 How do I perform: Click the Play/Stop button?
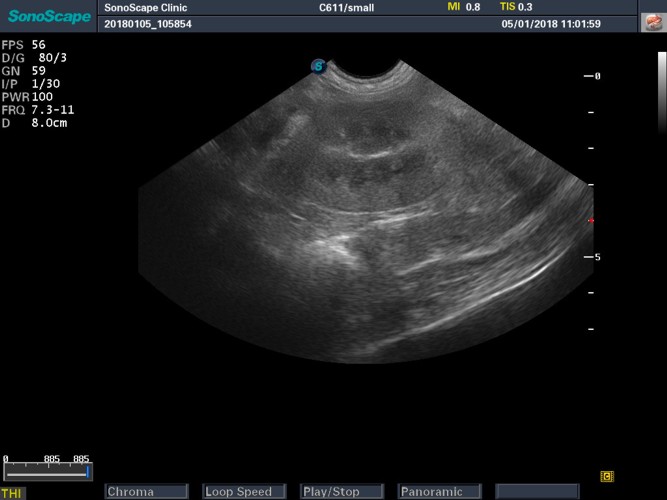tap(342, 491)
